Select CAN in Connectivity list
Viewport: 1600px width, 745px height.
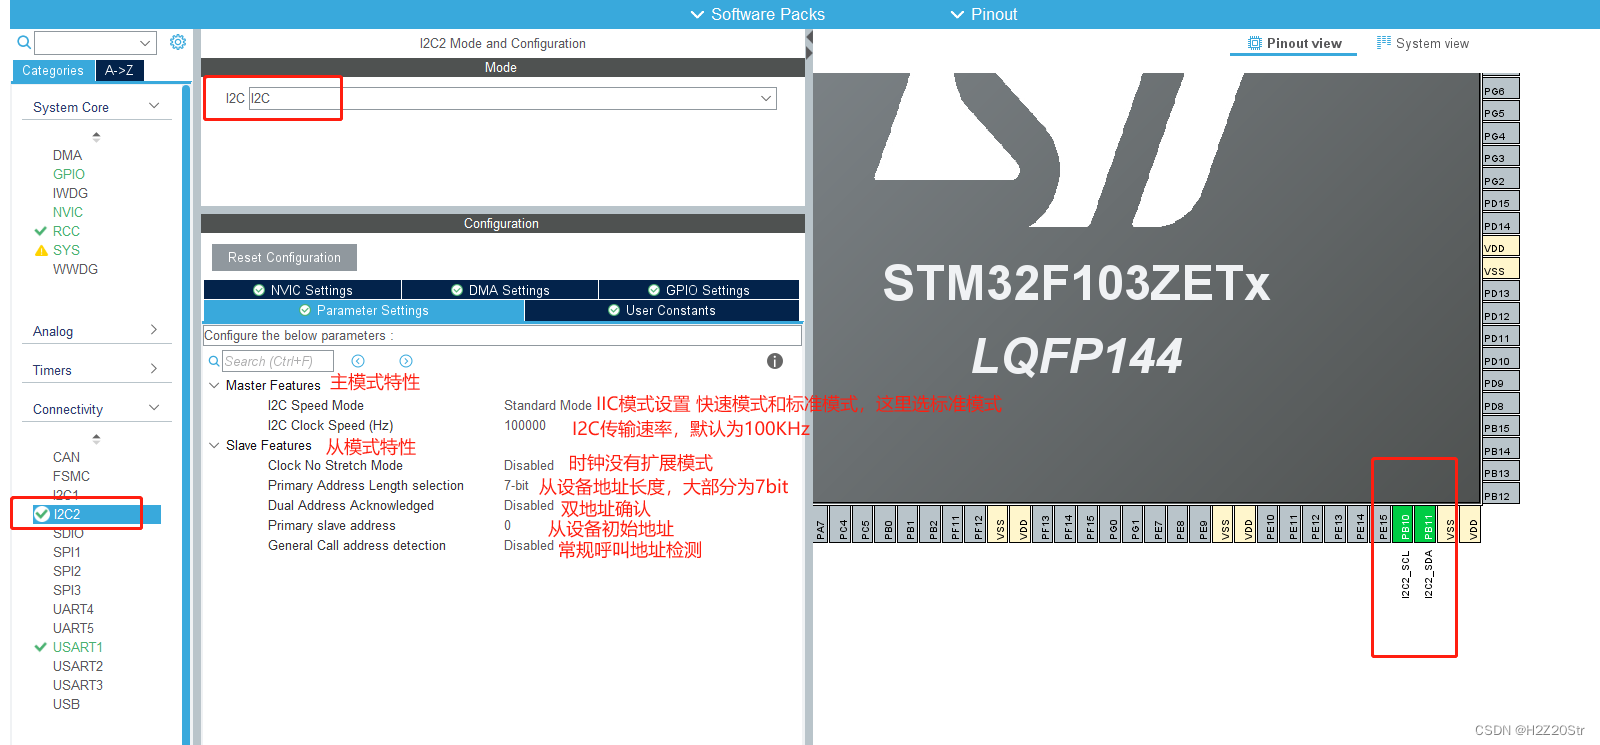pos(66,457)
